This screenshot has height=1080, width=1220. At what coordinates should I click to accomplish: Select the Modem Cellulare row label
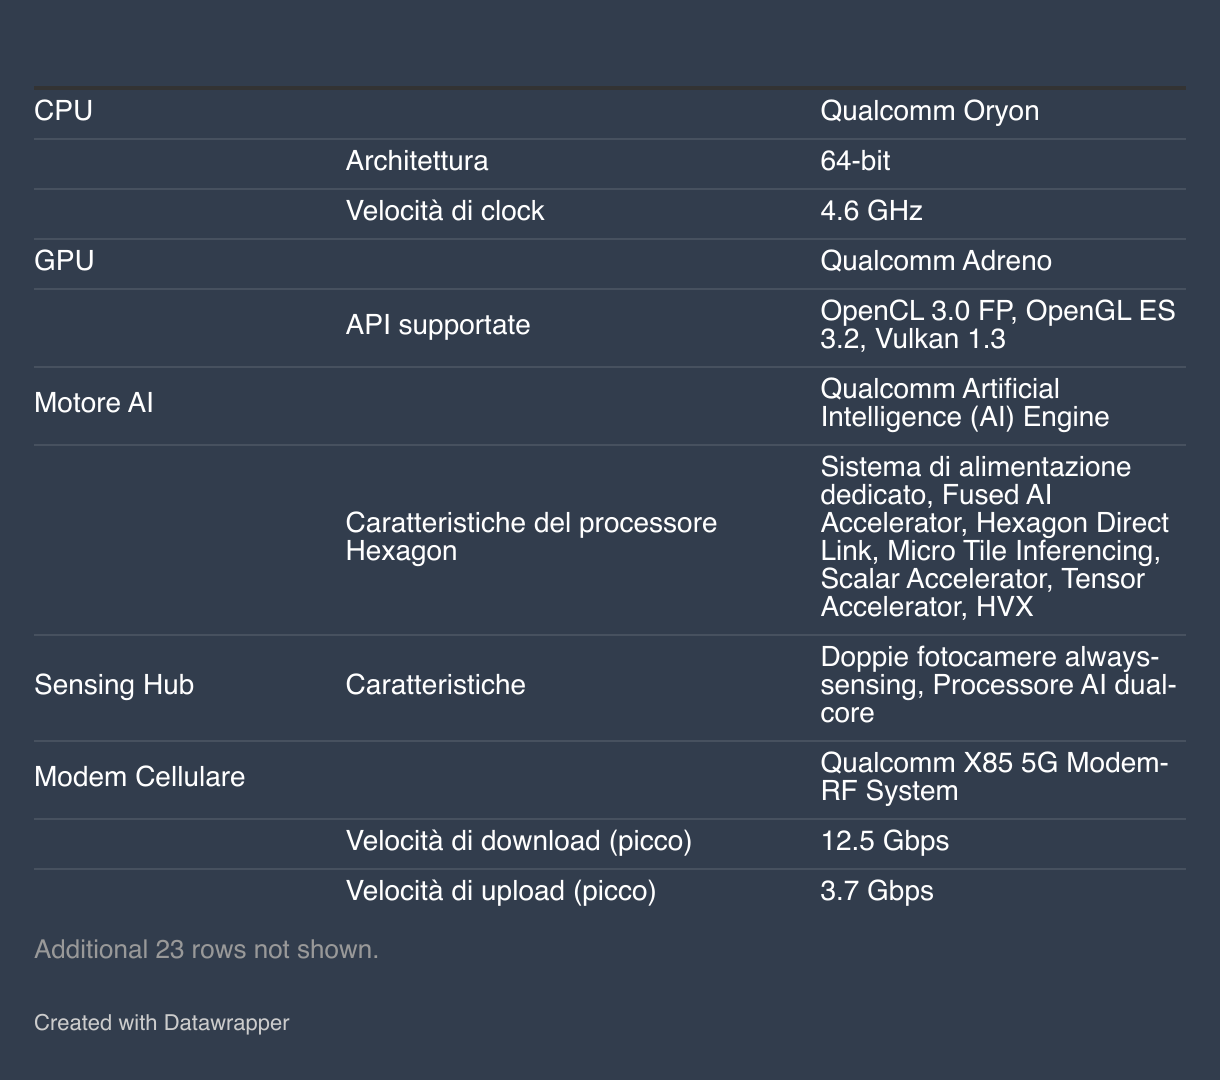tap(139, 777)
